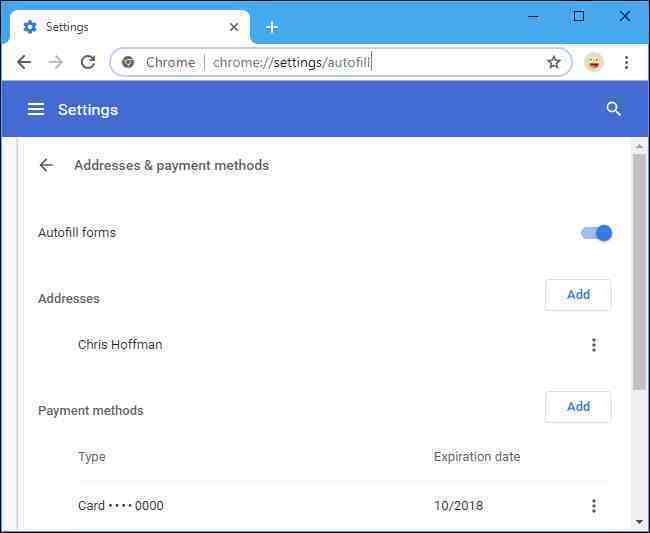The width and height of the screenshot is (650, 533).
Task: Click the Expiration date column header
Action: point(477,457)
